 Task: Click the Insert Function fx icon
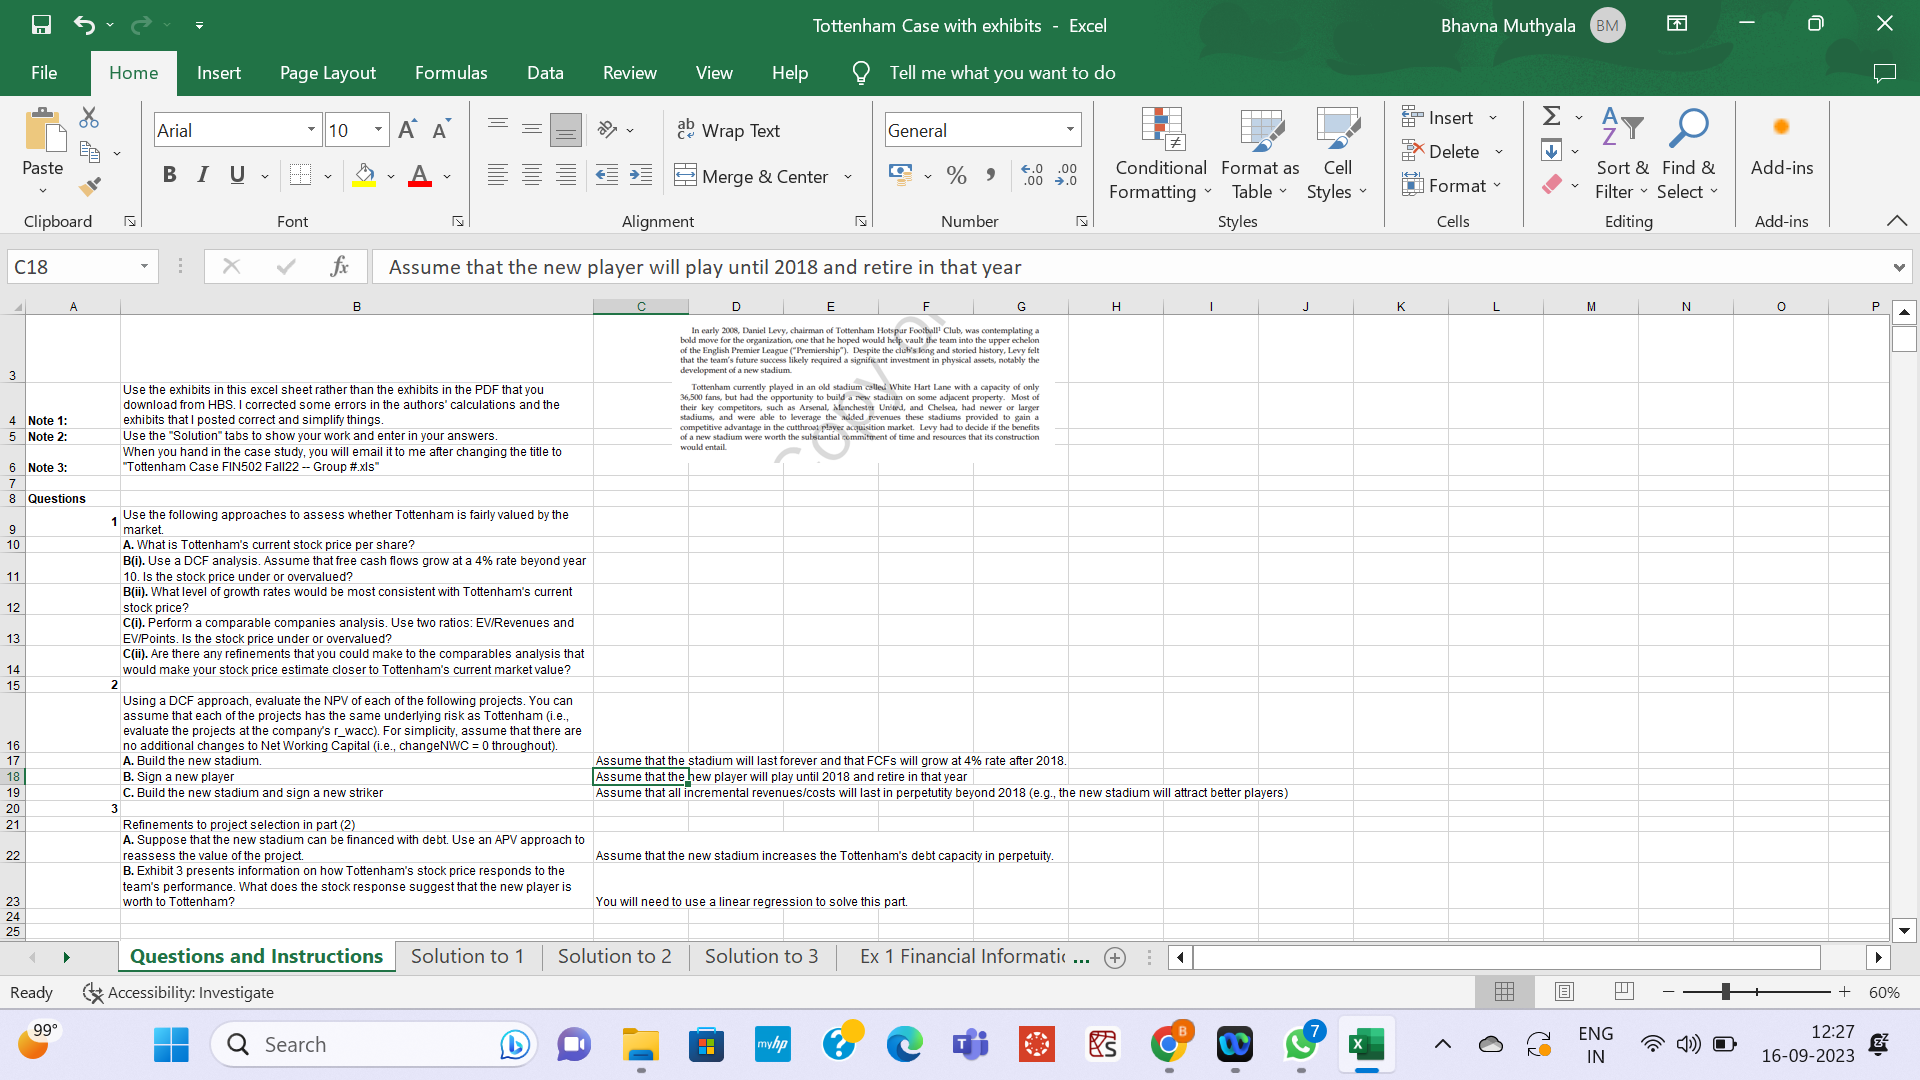[x=340, y=266]
